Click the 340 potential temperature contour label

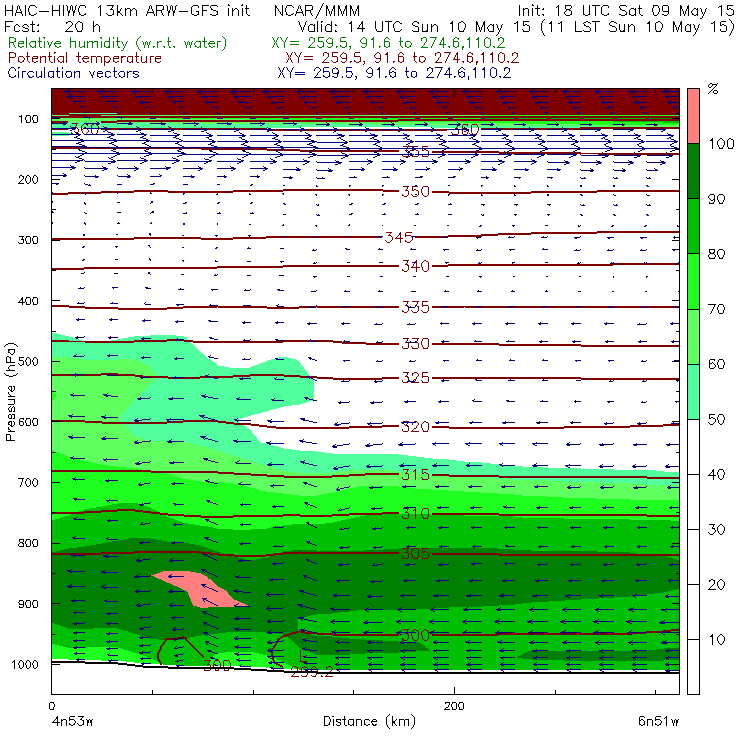415,266
